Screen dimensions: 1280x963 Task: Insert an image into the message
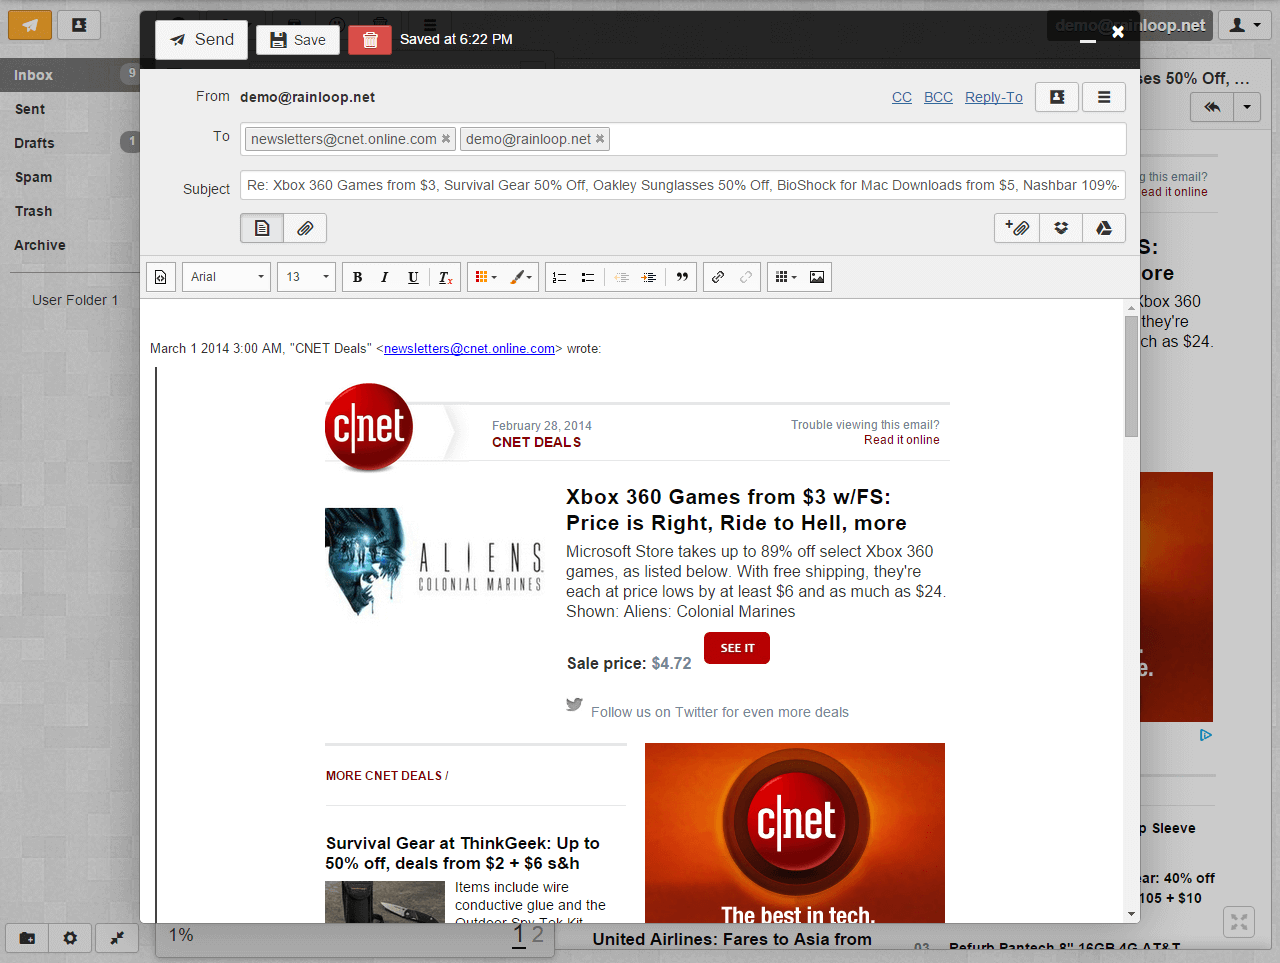pyautogui.click(x=817, y=277)
